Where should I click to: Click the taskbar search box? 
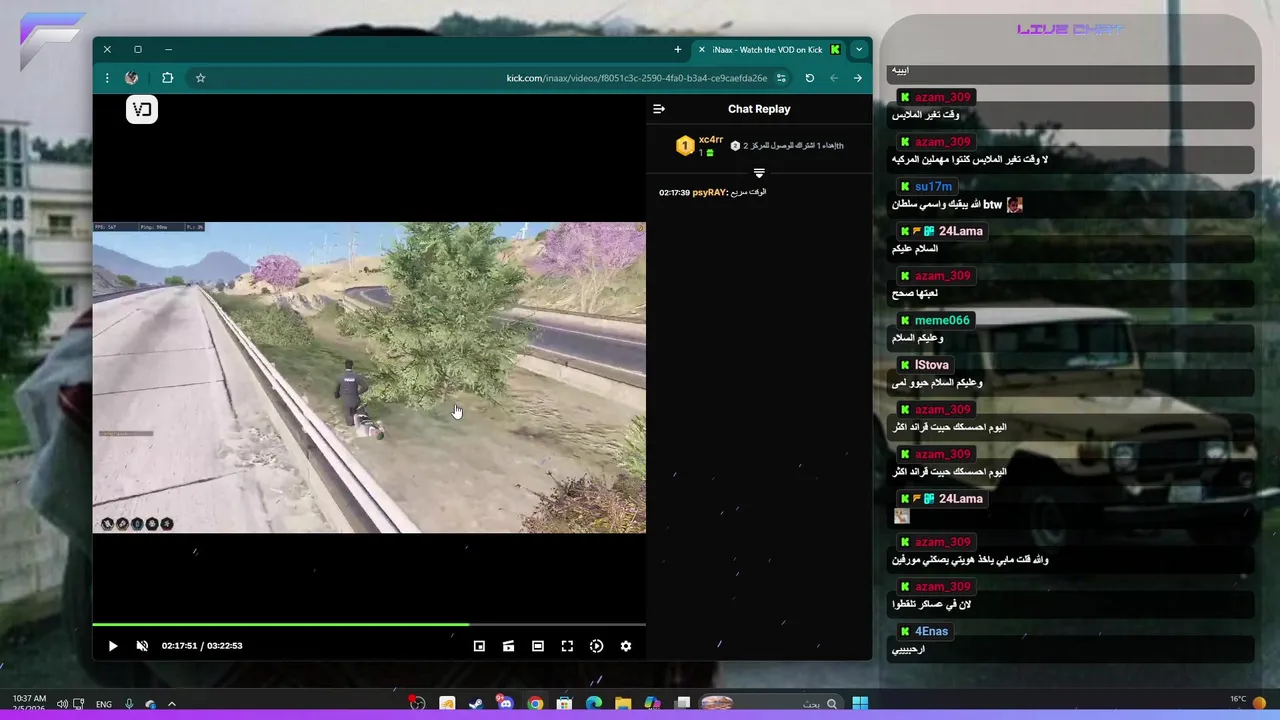769,704
